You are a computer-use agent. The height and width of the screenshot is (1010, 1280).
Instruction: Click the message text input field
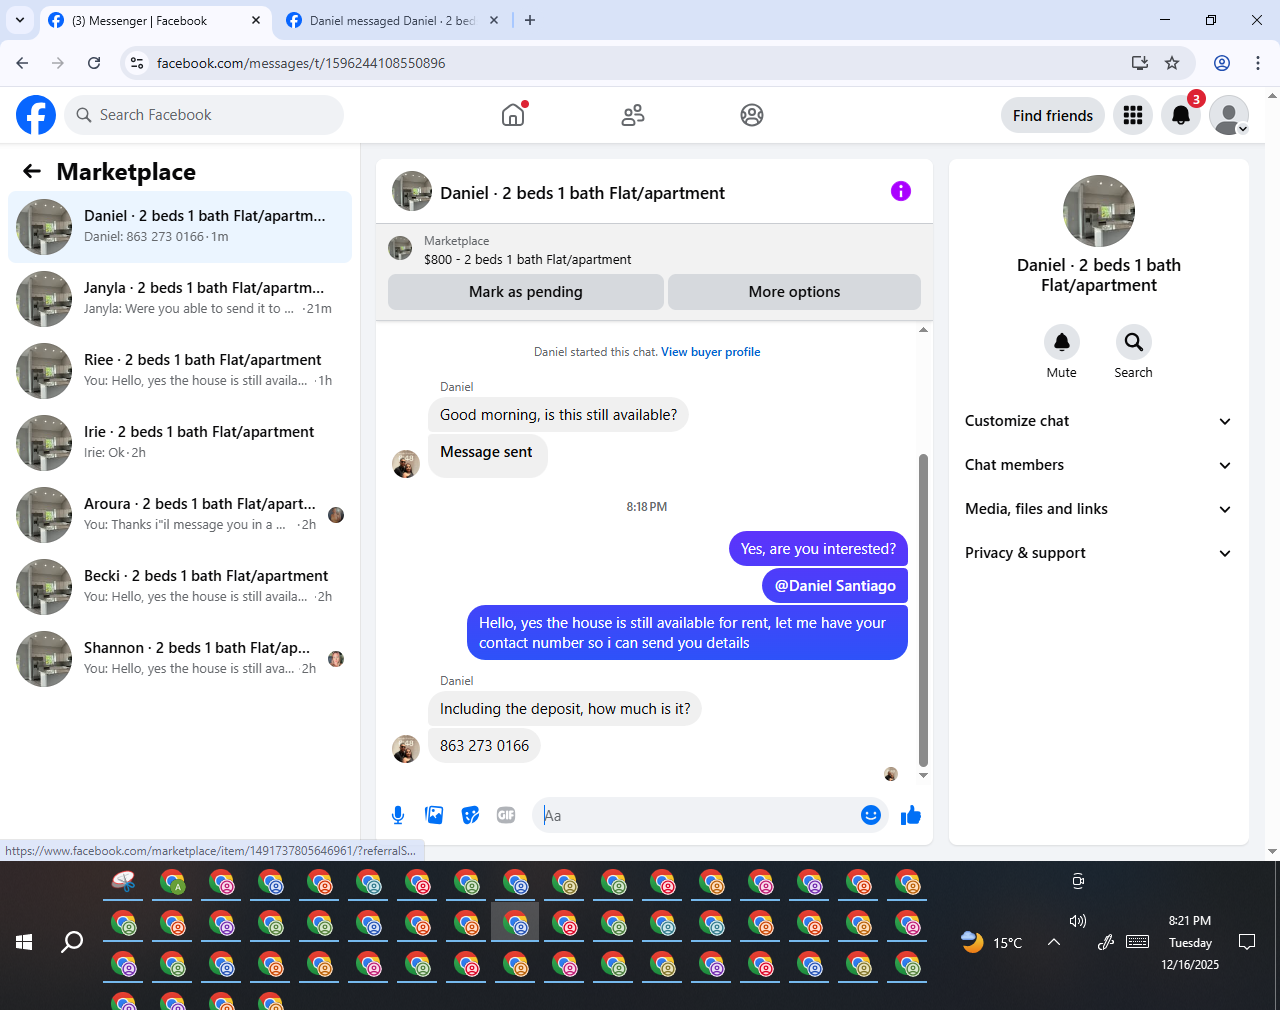(x=700, y=815)
